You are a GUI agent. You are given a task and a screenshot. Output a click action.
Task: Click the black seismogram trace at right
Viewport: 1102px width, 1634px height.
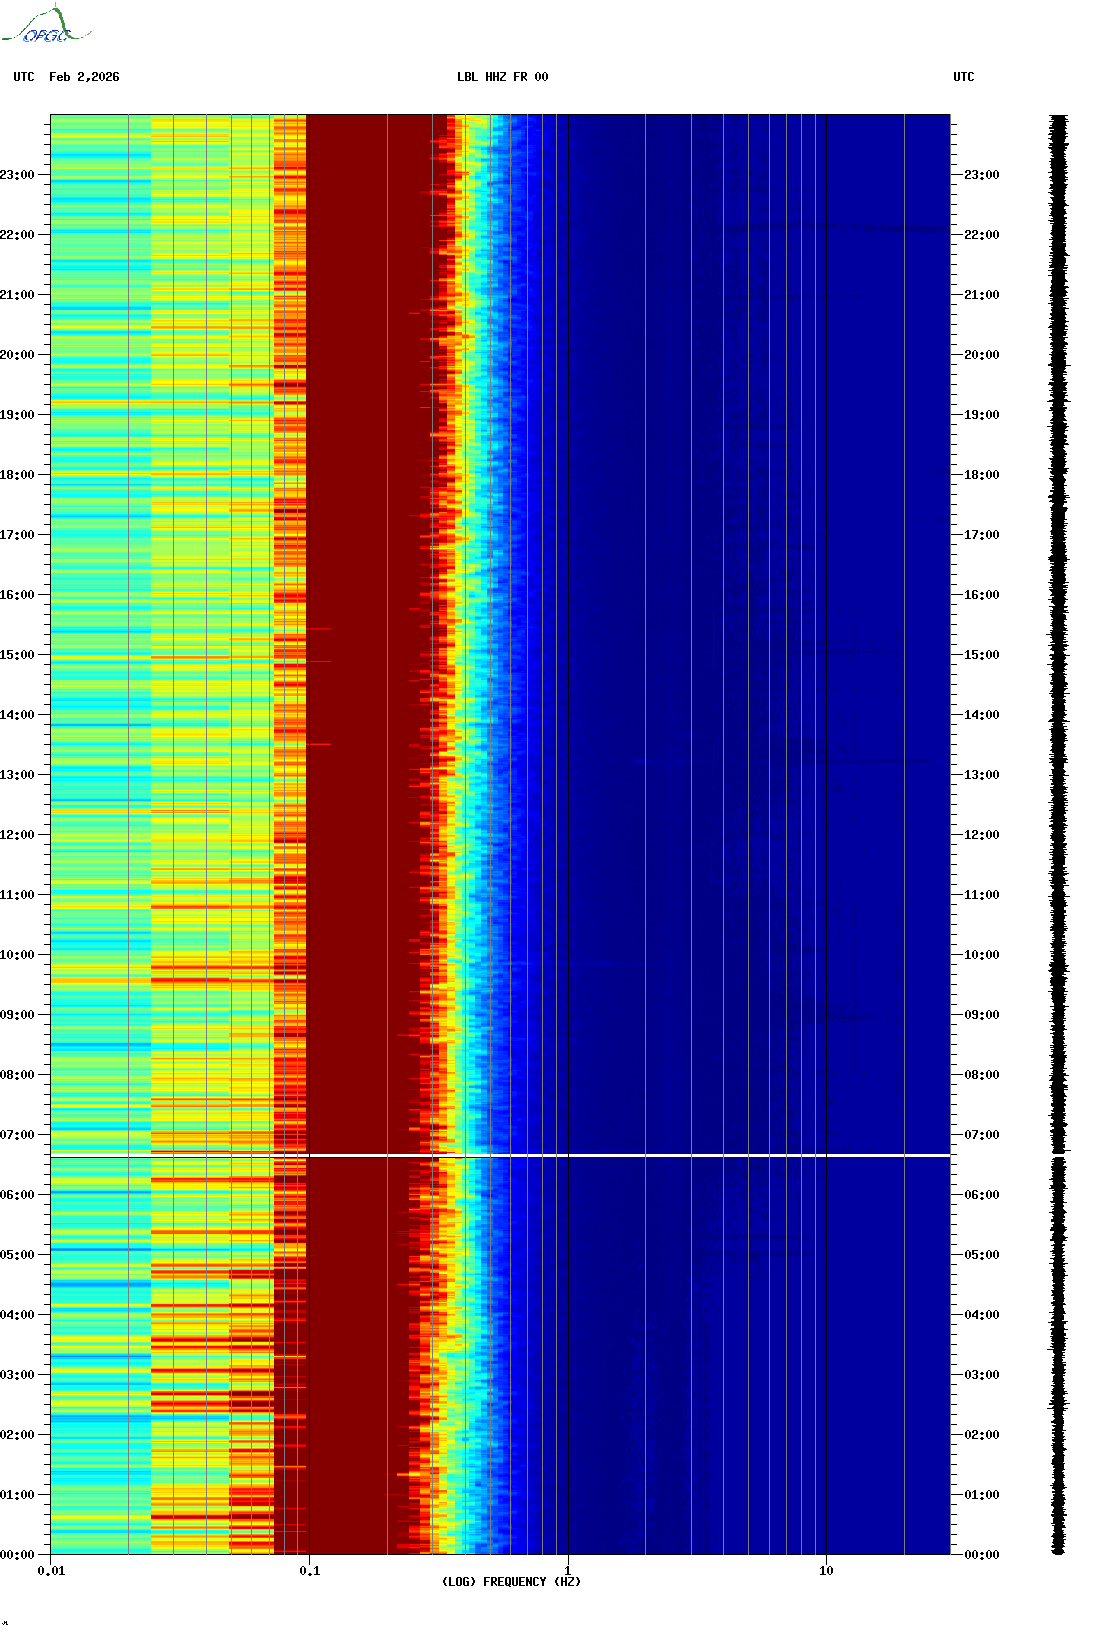(1058, 800)
